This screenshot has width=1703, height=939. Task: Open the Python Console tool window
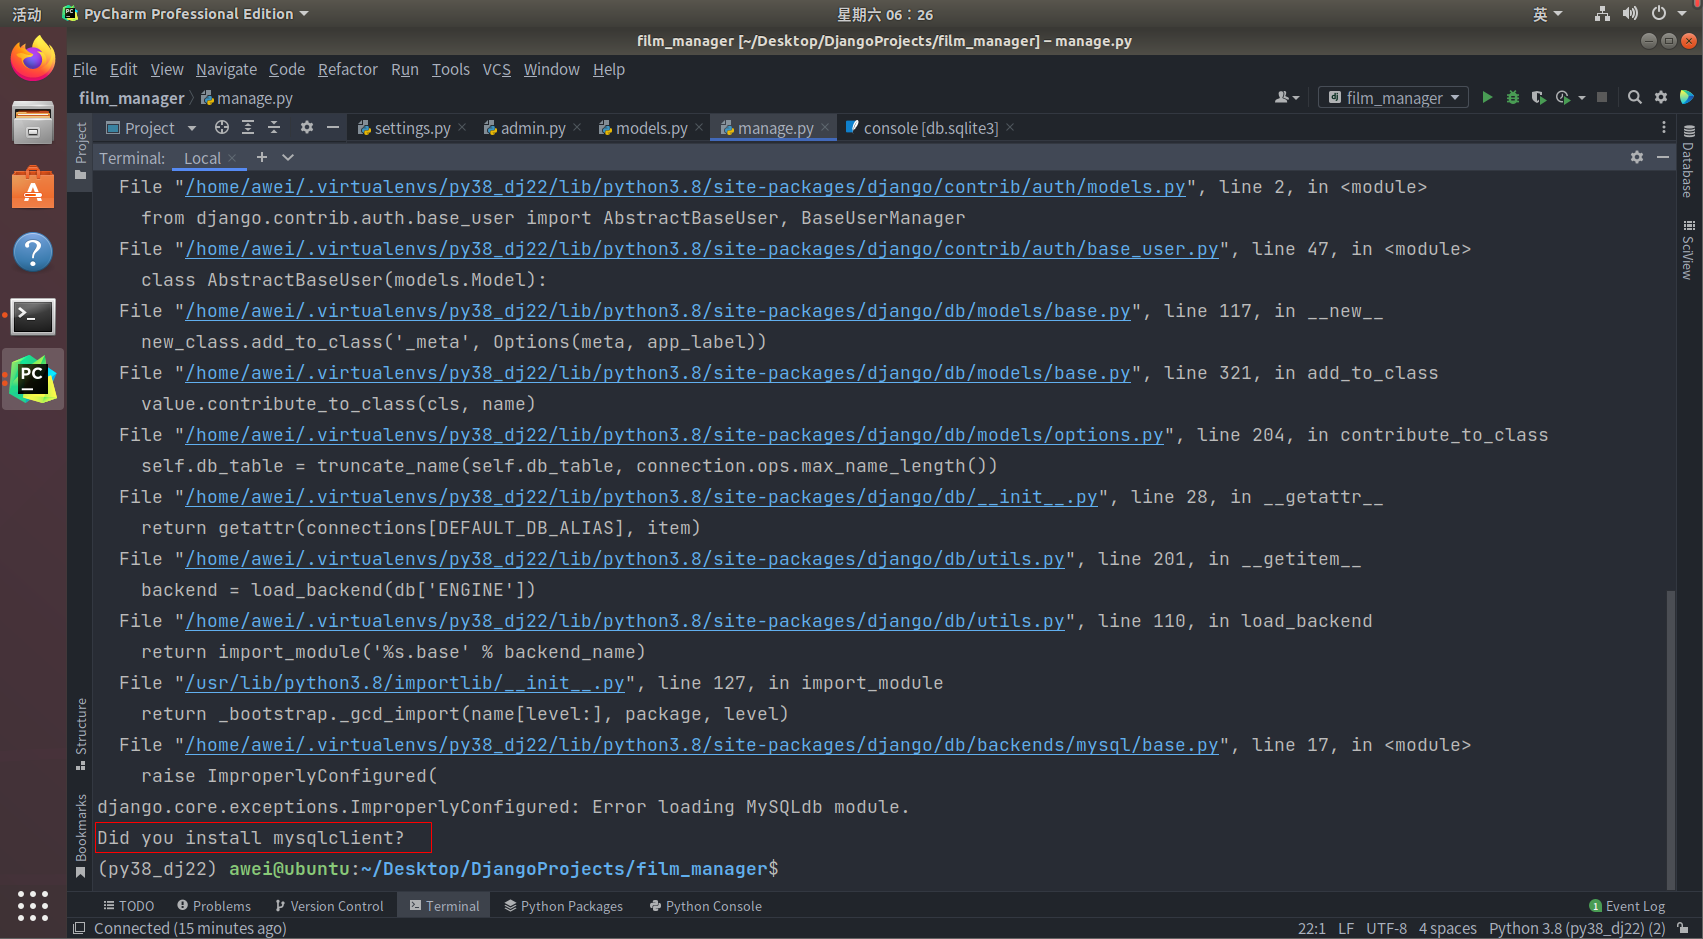[706, 906]
